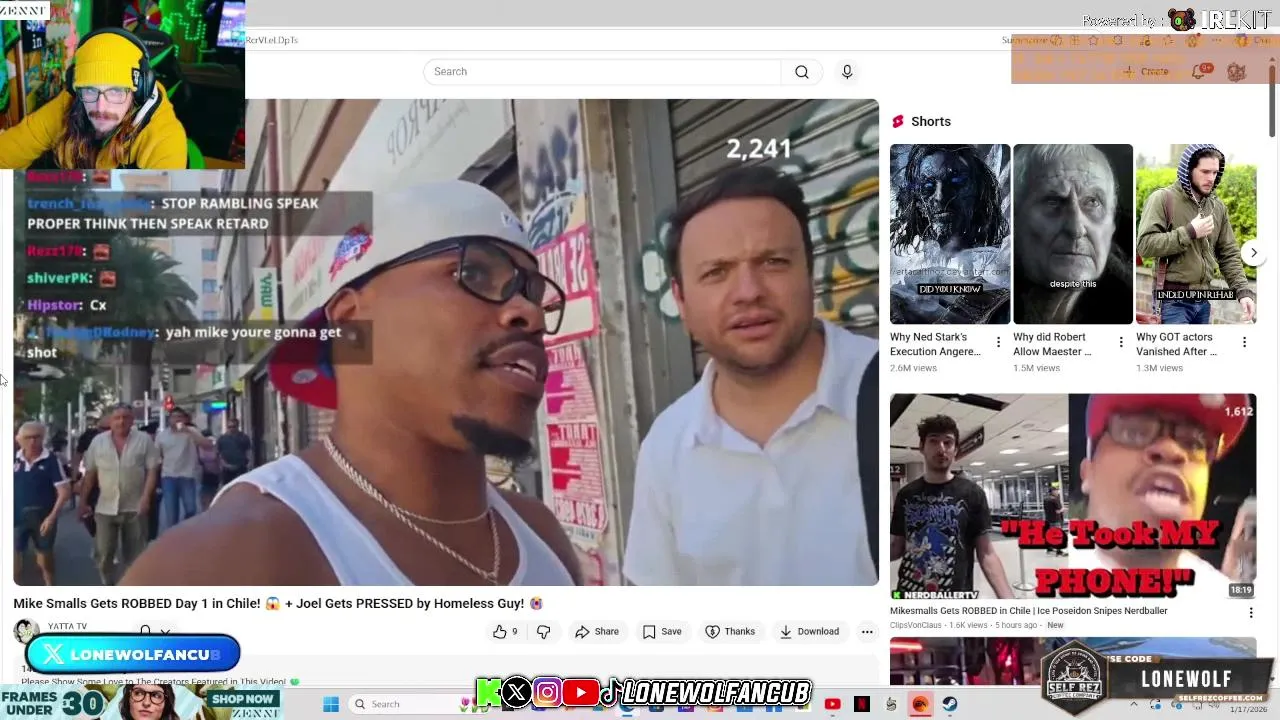
Task: Dislike the video with thumbs down
Action: [x=543, y=631]
